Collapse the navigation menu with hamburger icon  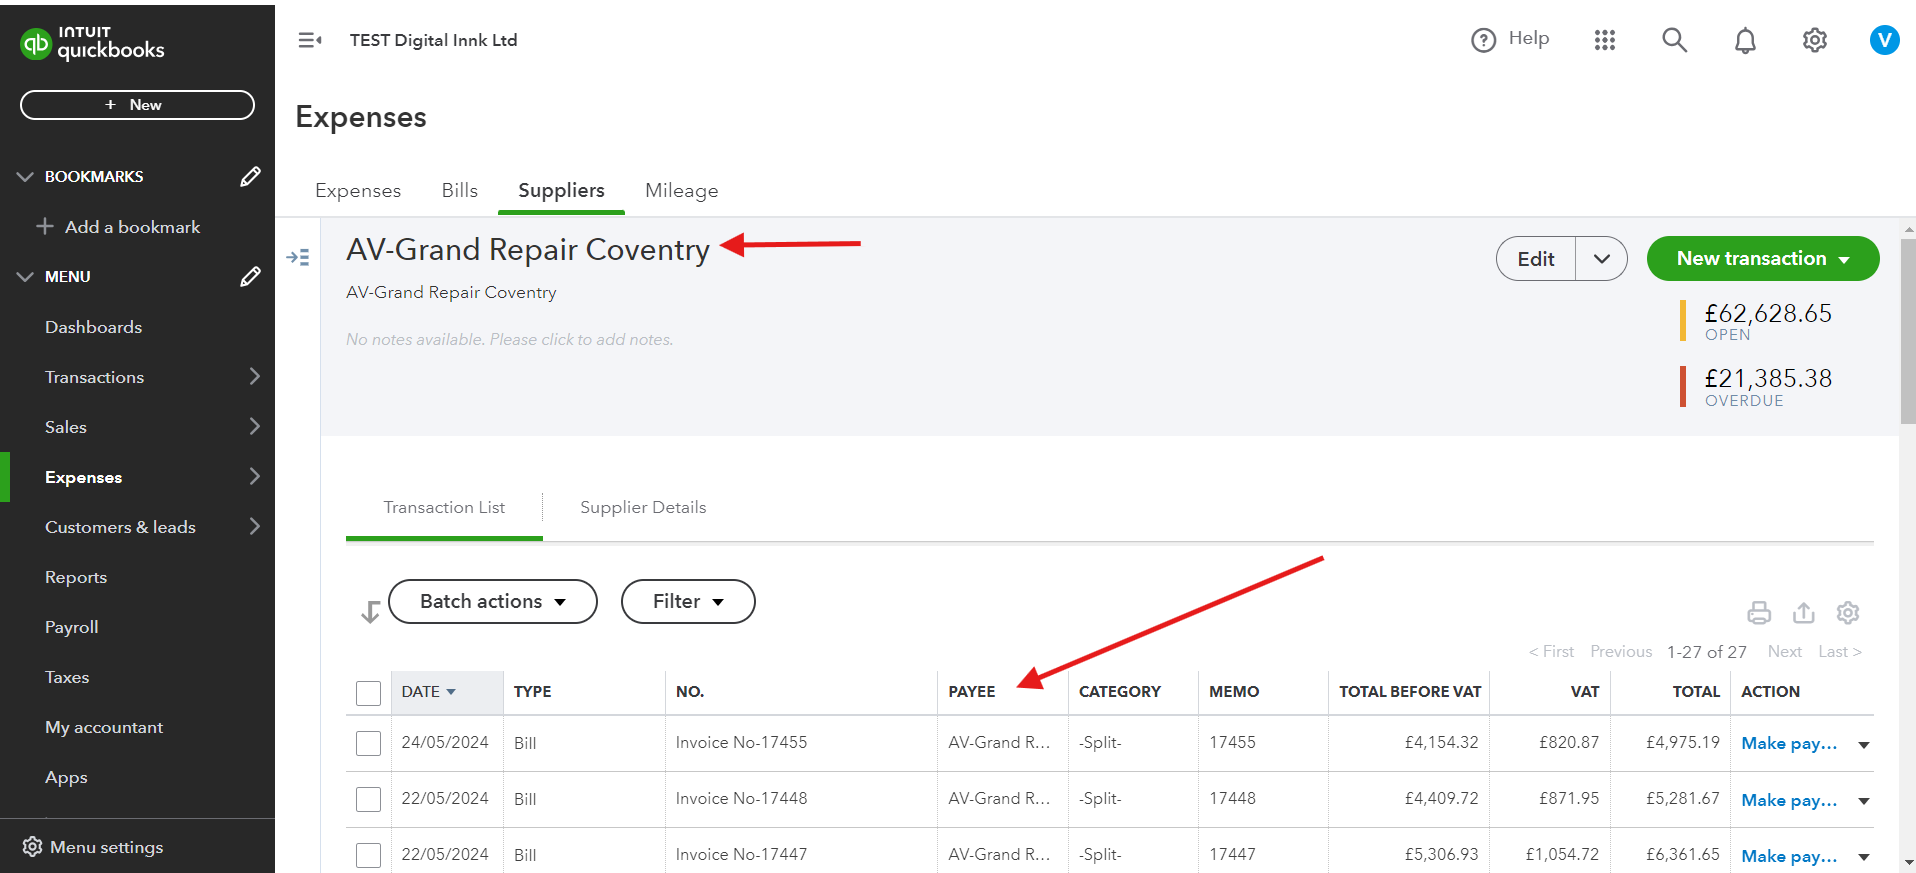coord(310,40)
